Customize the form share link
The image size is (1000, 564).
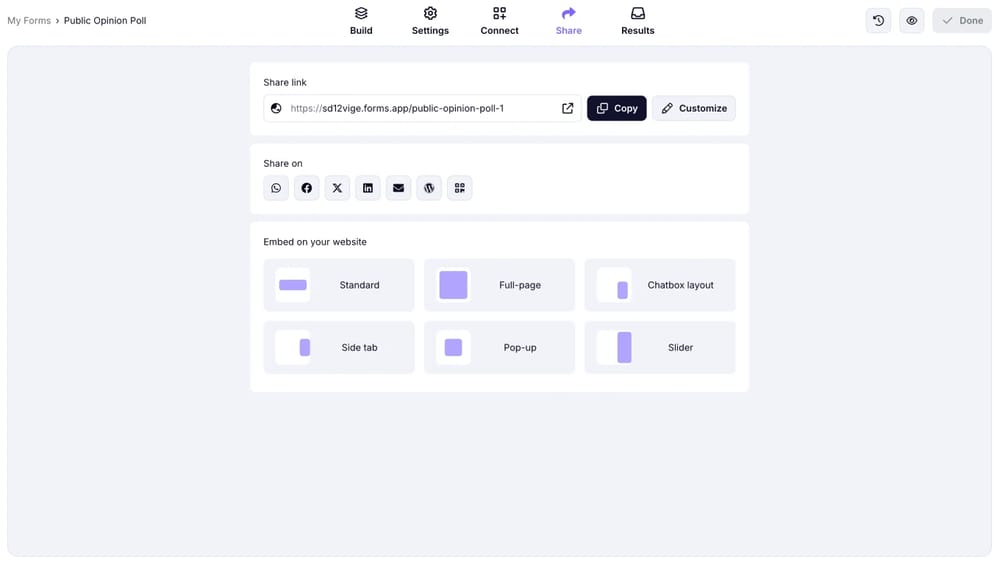693,108
